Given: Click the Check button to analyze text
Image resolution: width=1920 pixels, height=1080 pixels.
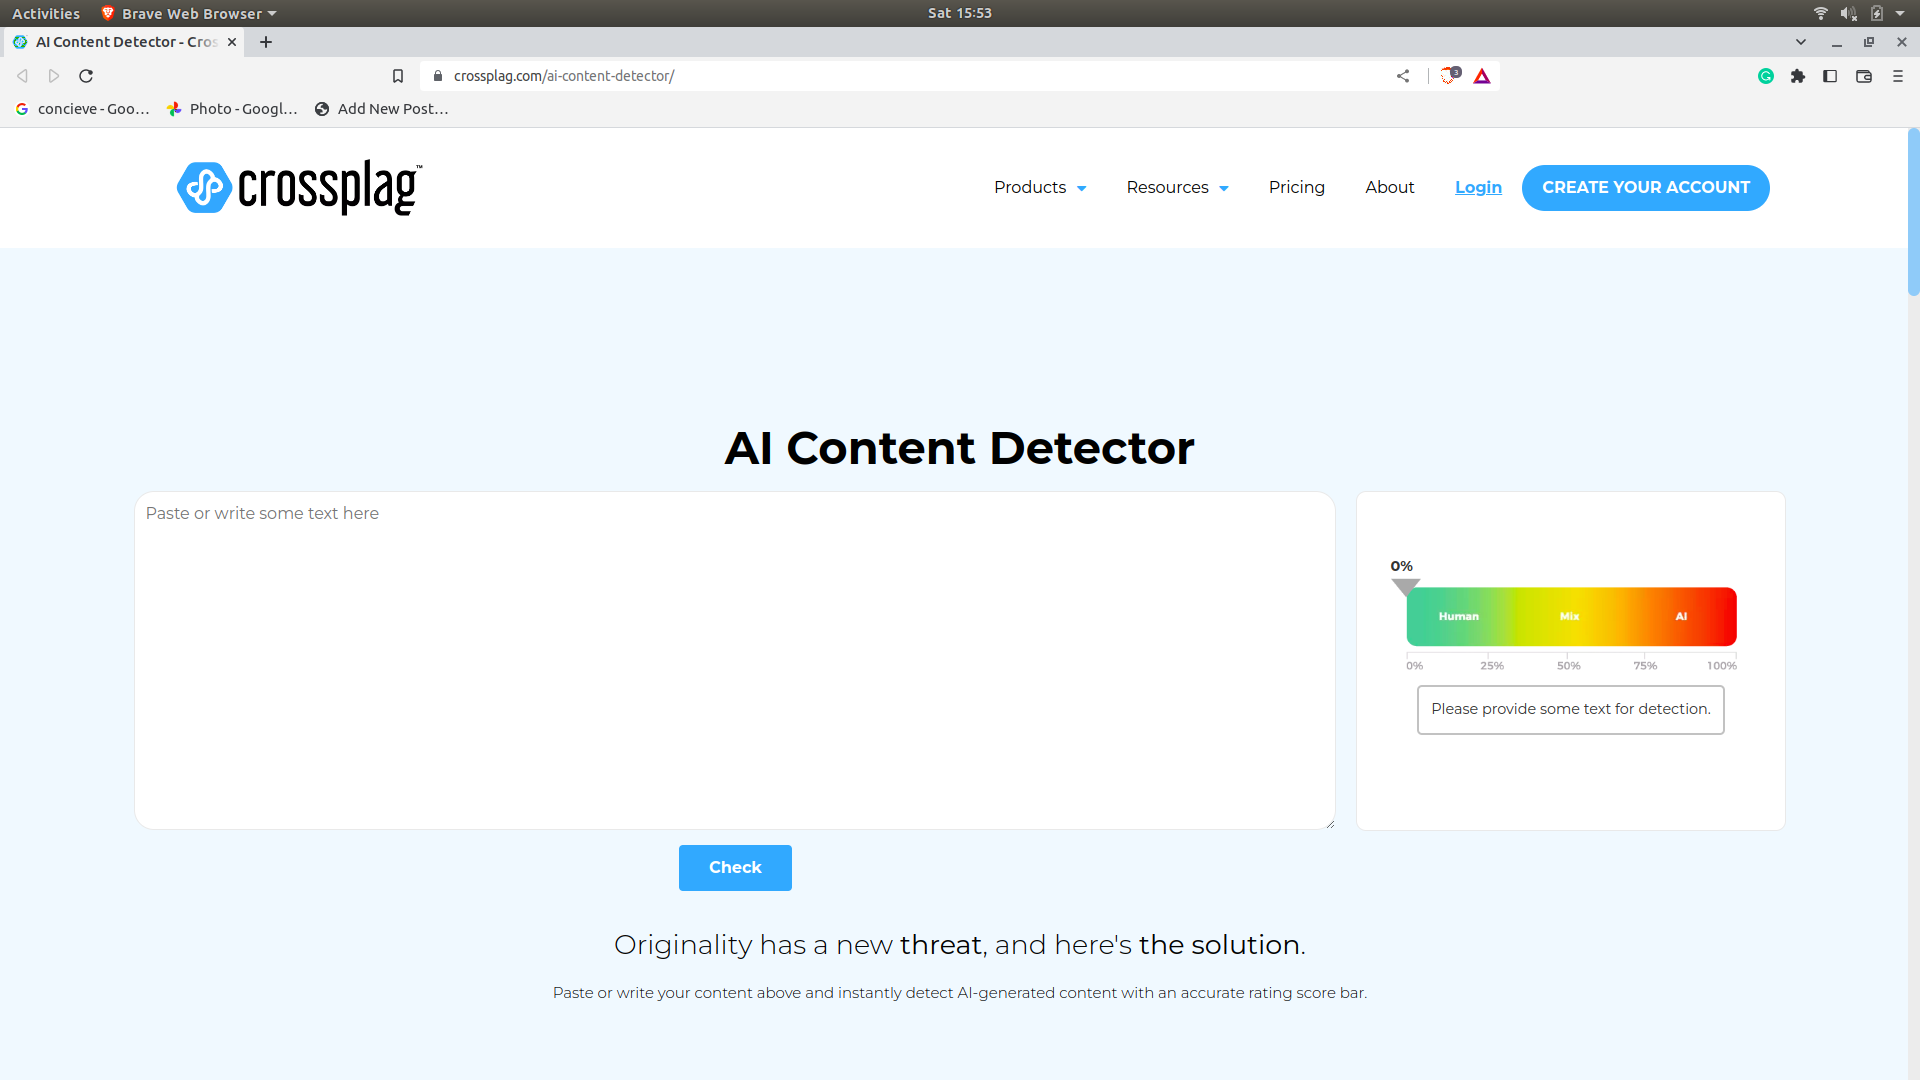Looking at the screenshot, I should [x=735, y=866].
